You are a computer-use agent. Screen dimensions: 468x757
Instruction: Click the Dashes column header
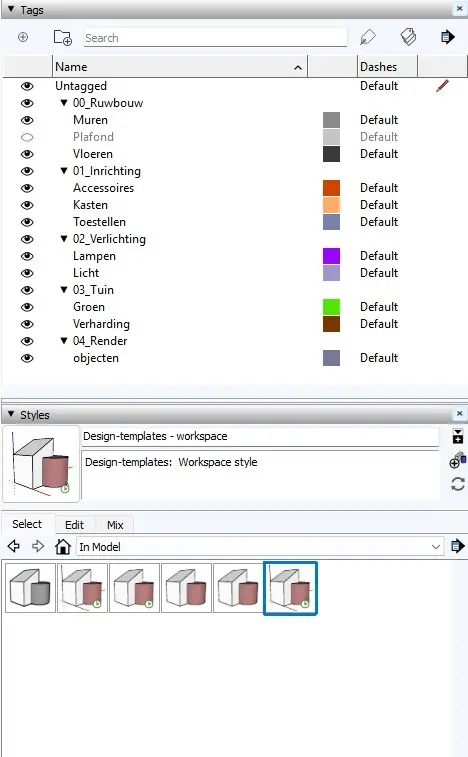[x=388, y=67]
